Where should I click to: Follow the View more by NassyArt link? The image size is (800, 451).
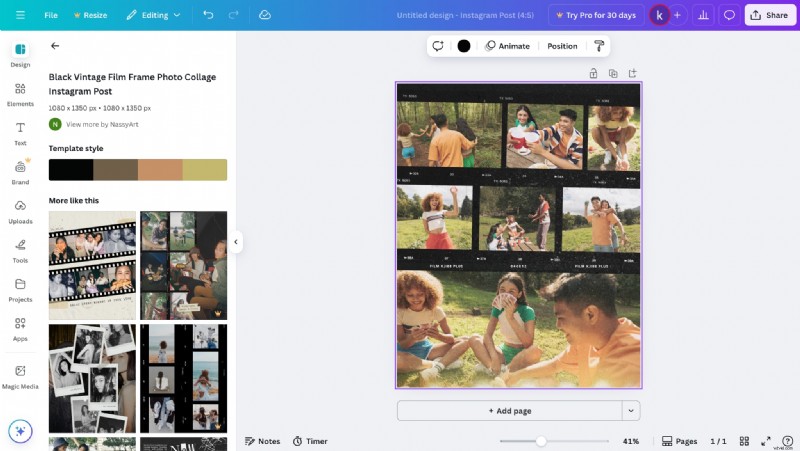[x=102, y=124]
